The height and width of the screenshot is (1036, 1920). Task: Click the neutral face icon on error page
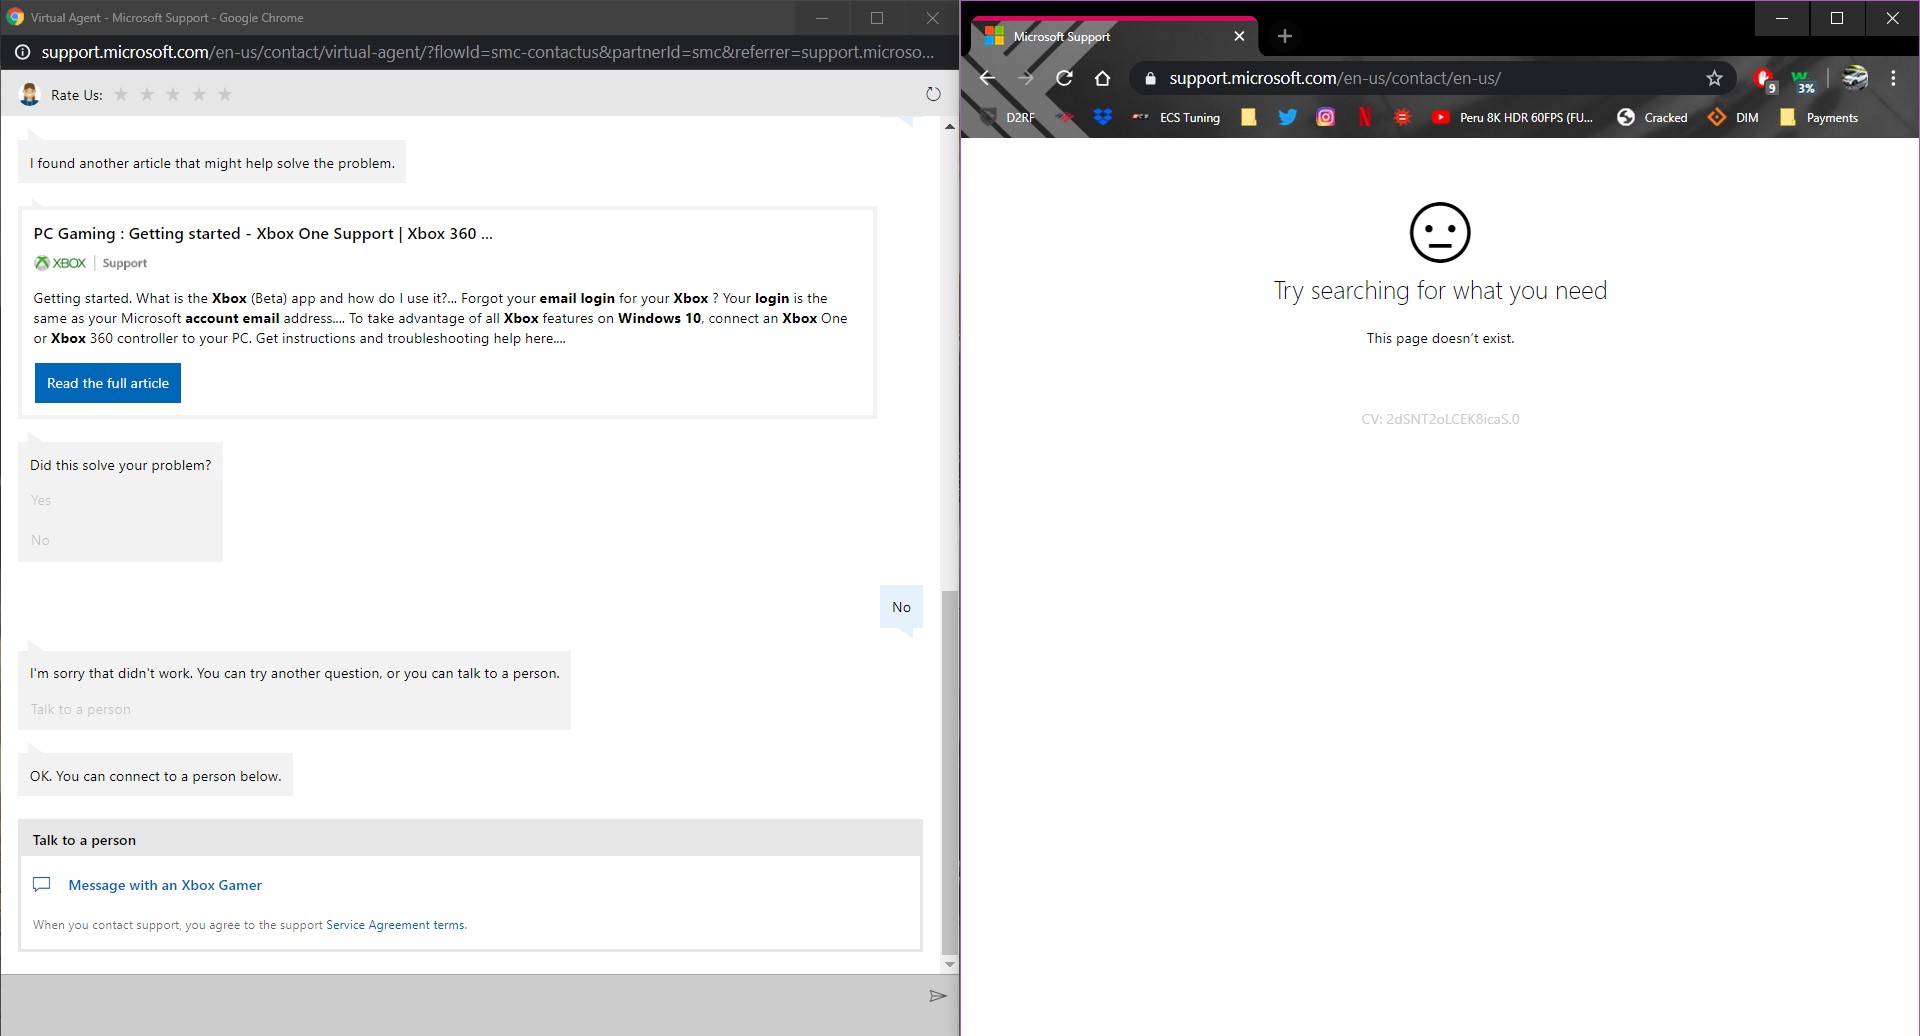pos(1440,233)
